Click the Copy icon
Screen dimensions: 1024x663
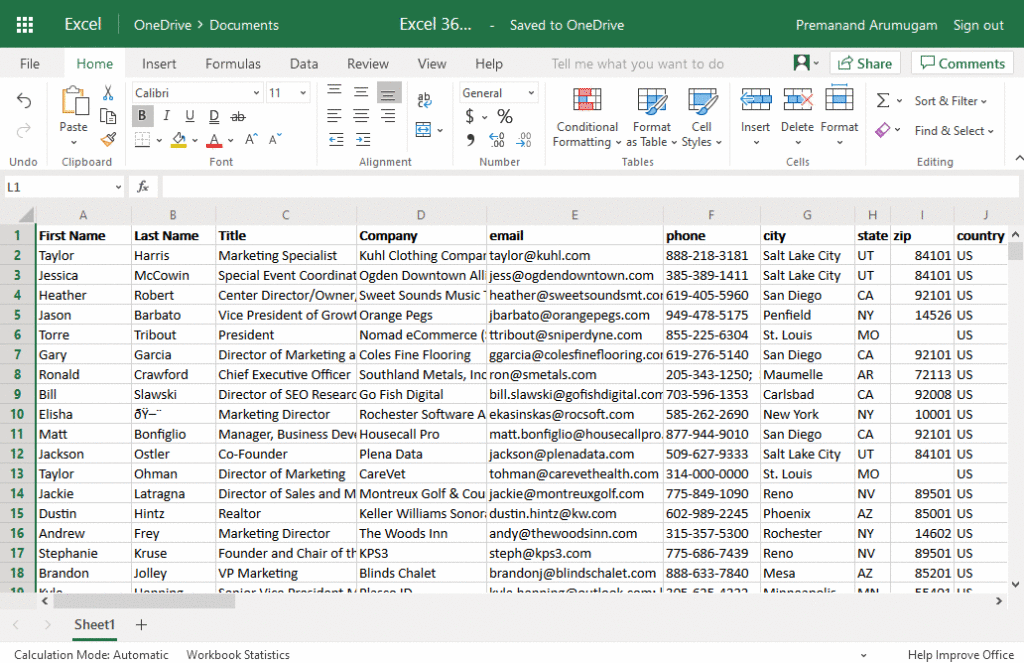[108, 116]
